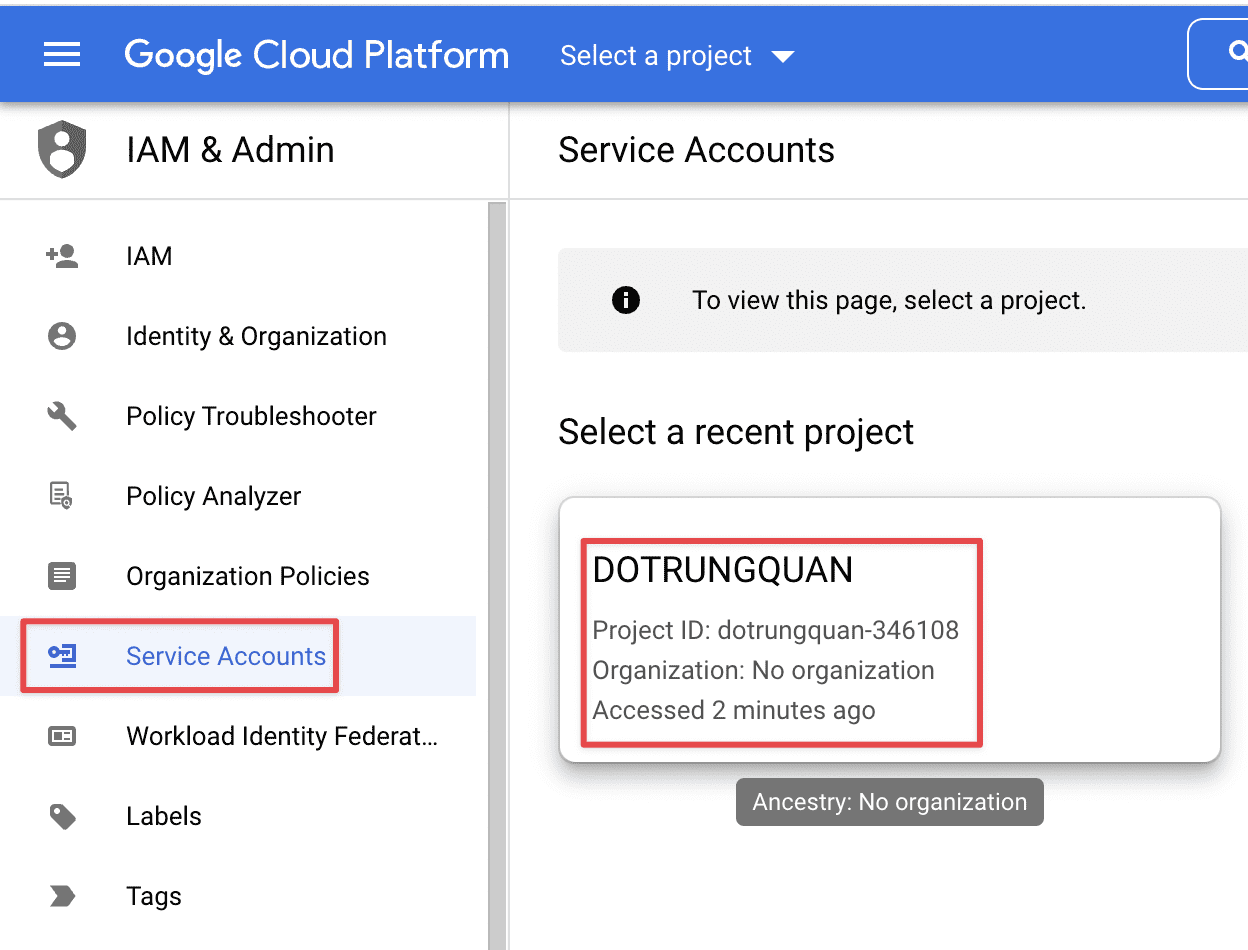Click the Organization Policies list icon
1248x950 pixels.
click(62, 576)
